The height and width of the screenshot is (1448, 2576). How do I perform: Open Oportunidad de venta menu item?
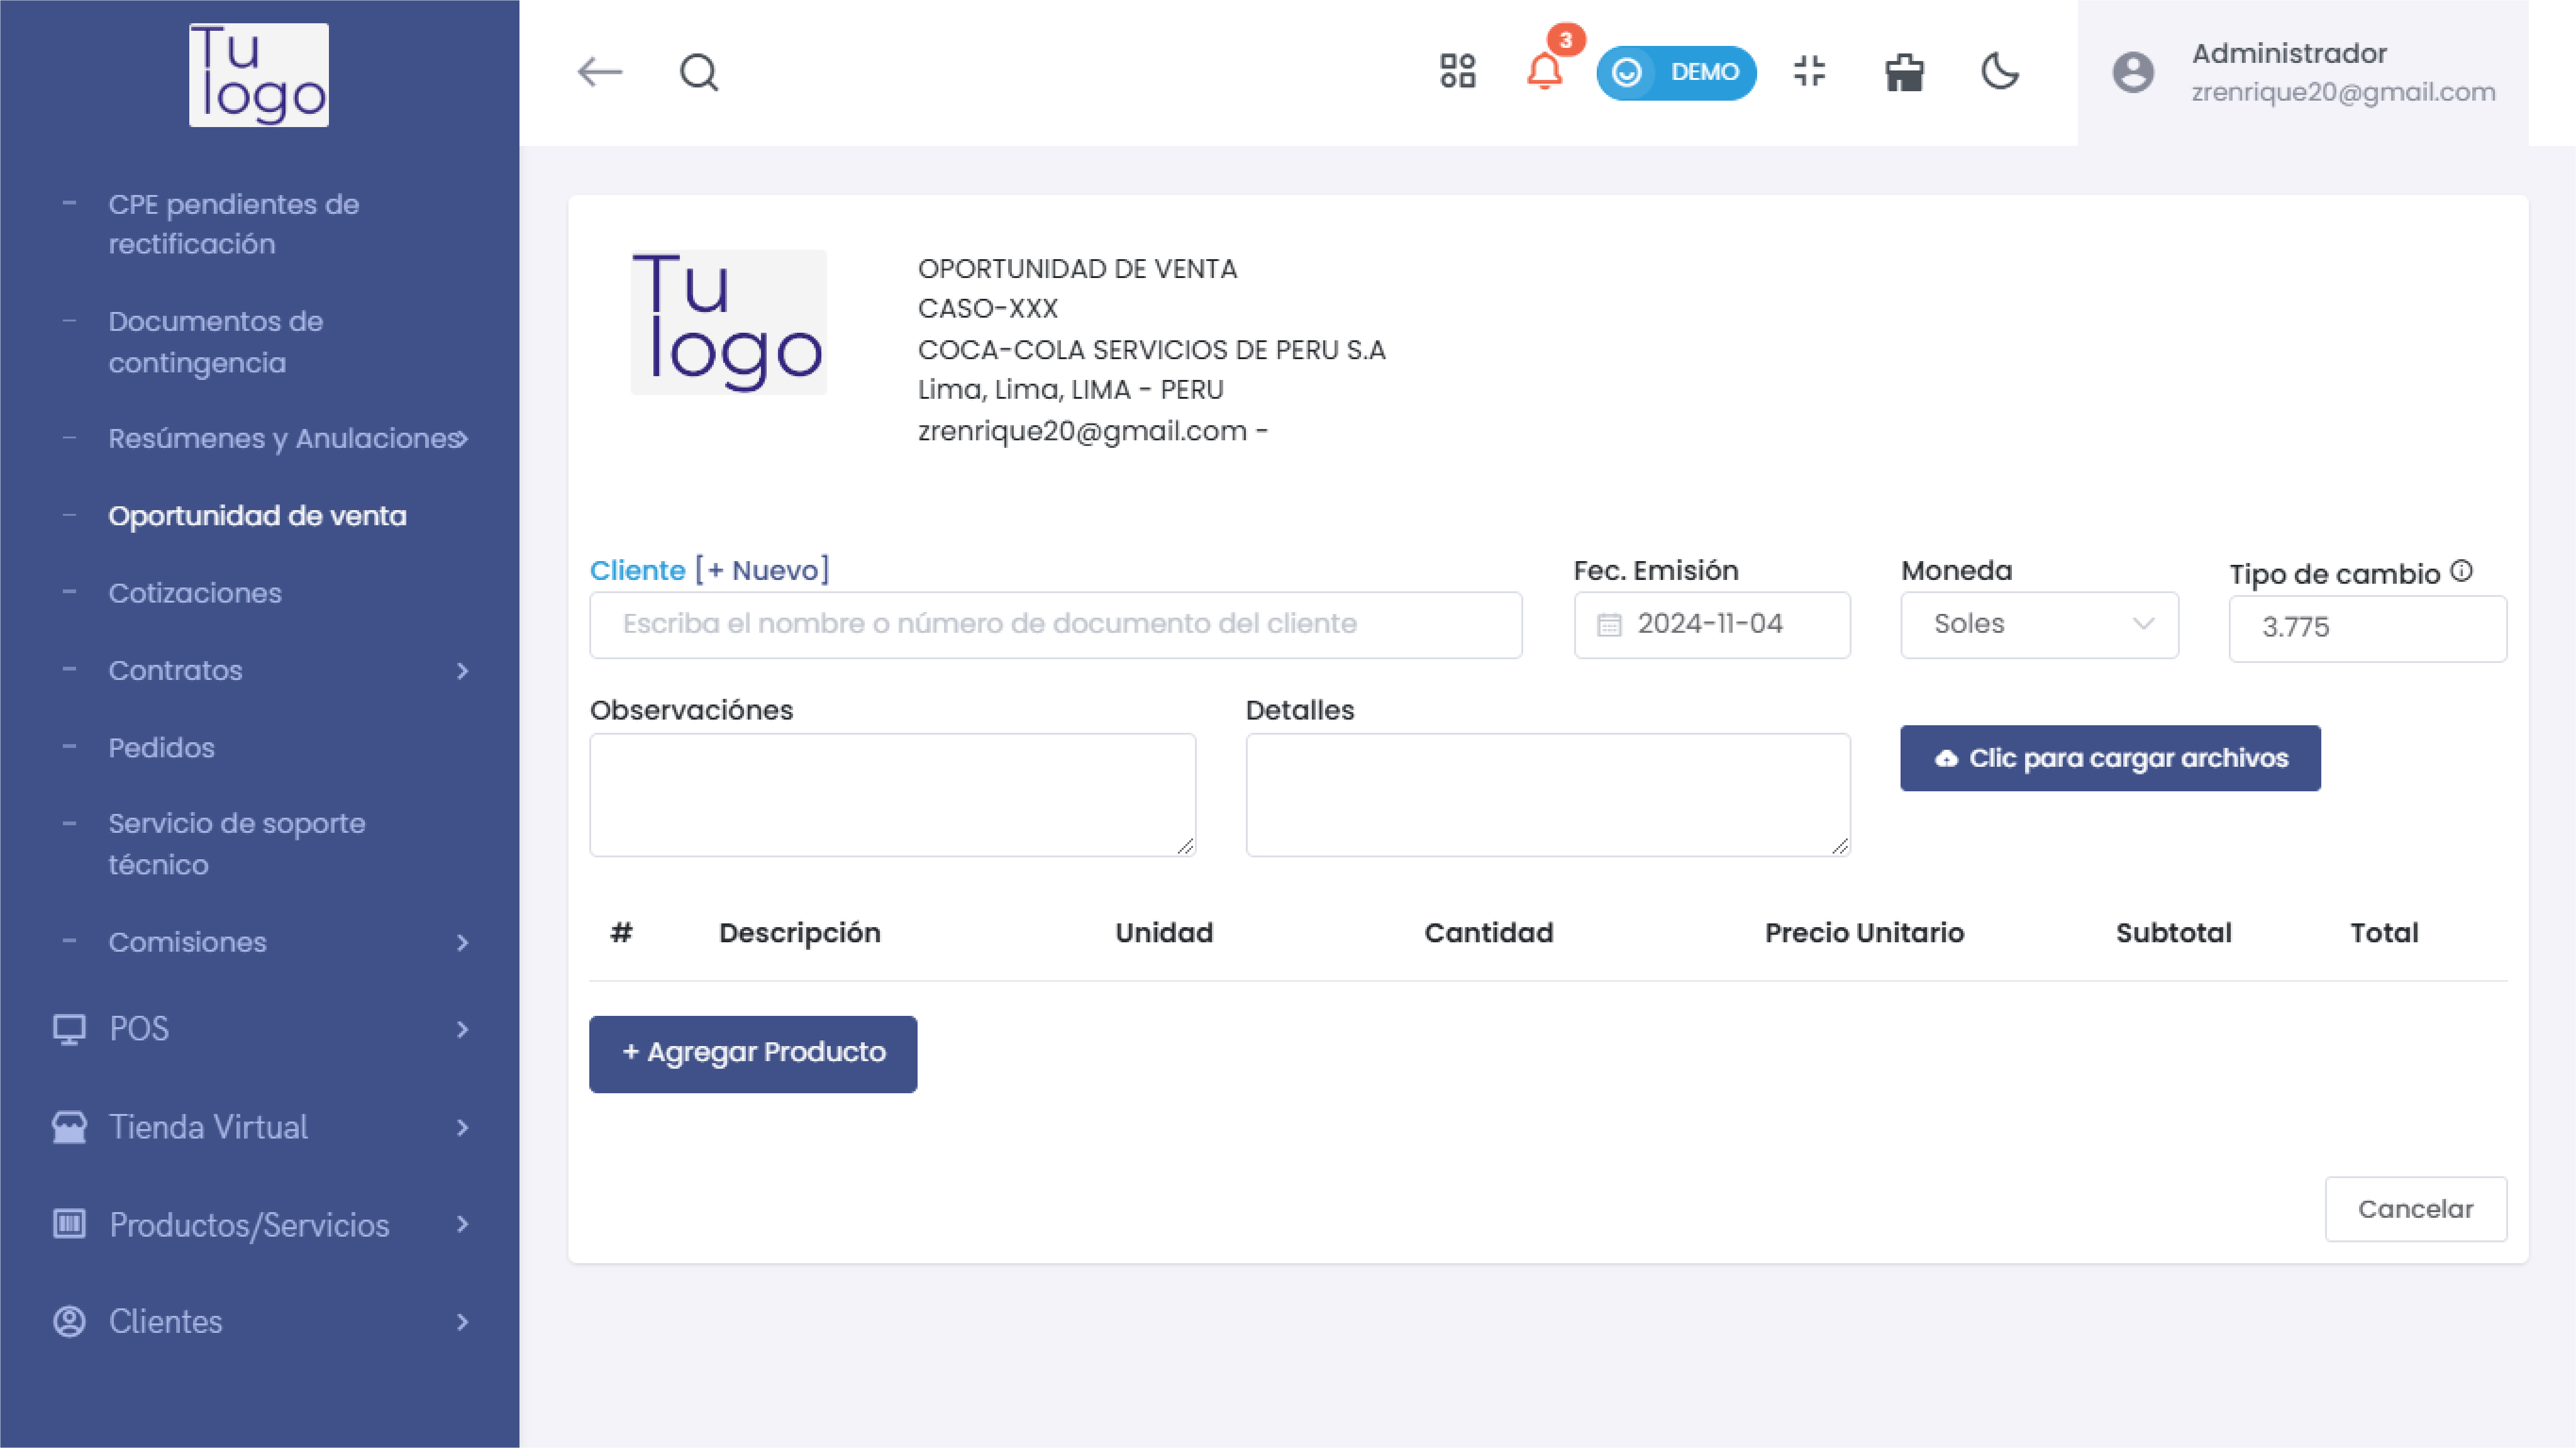[257, 516]
